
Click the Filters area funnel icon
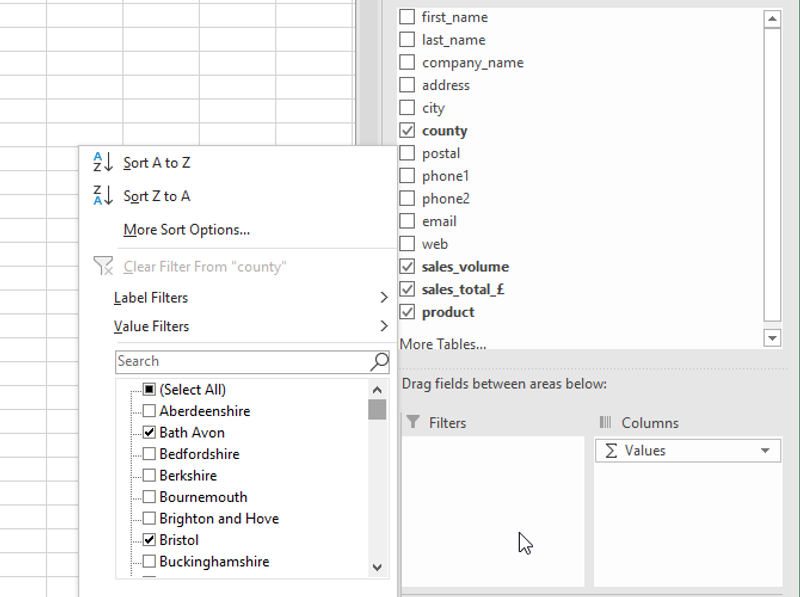pos(412,423)
